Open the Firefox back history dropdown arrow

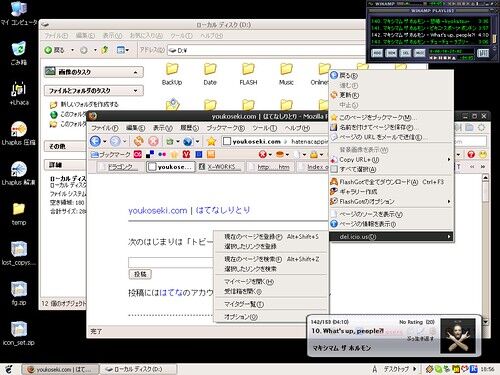[x=104, y=142]
